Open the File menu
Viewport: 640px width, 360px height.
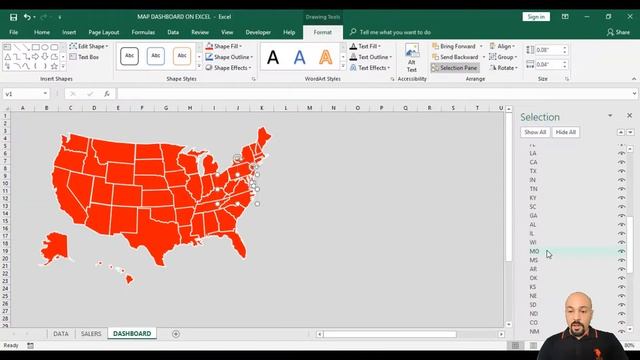click(13, 32)
